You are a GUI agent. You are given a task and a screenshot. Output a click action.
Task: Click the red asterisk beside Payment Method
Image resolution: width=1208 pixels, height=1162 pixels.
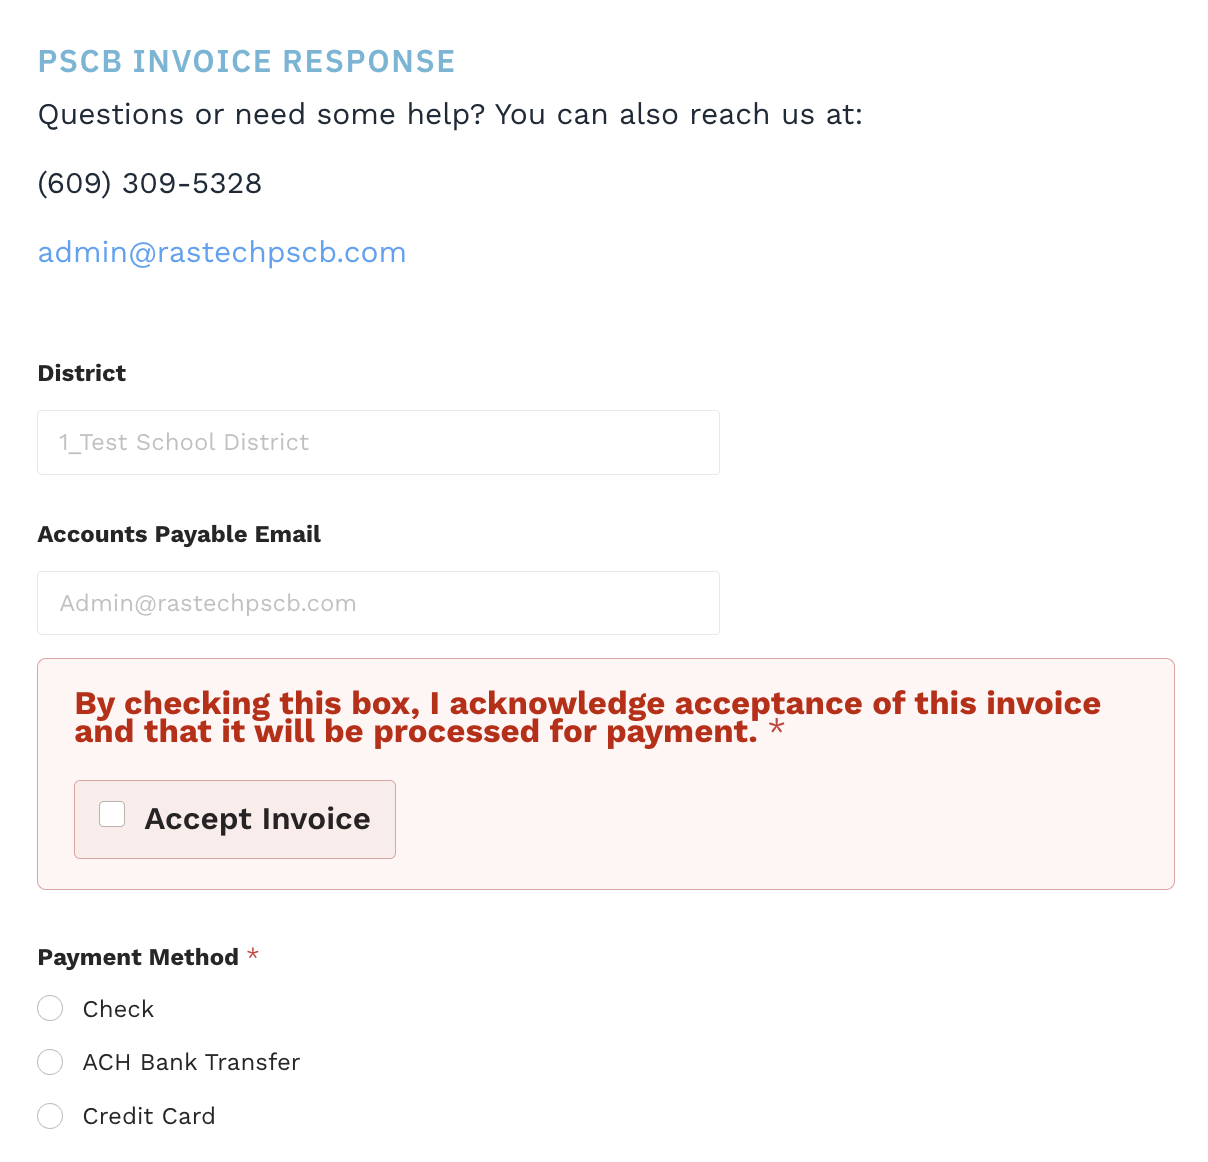point(253,955)
